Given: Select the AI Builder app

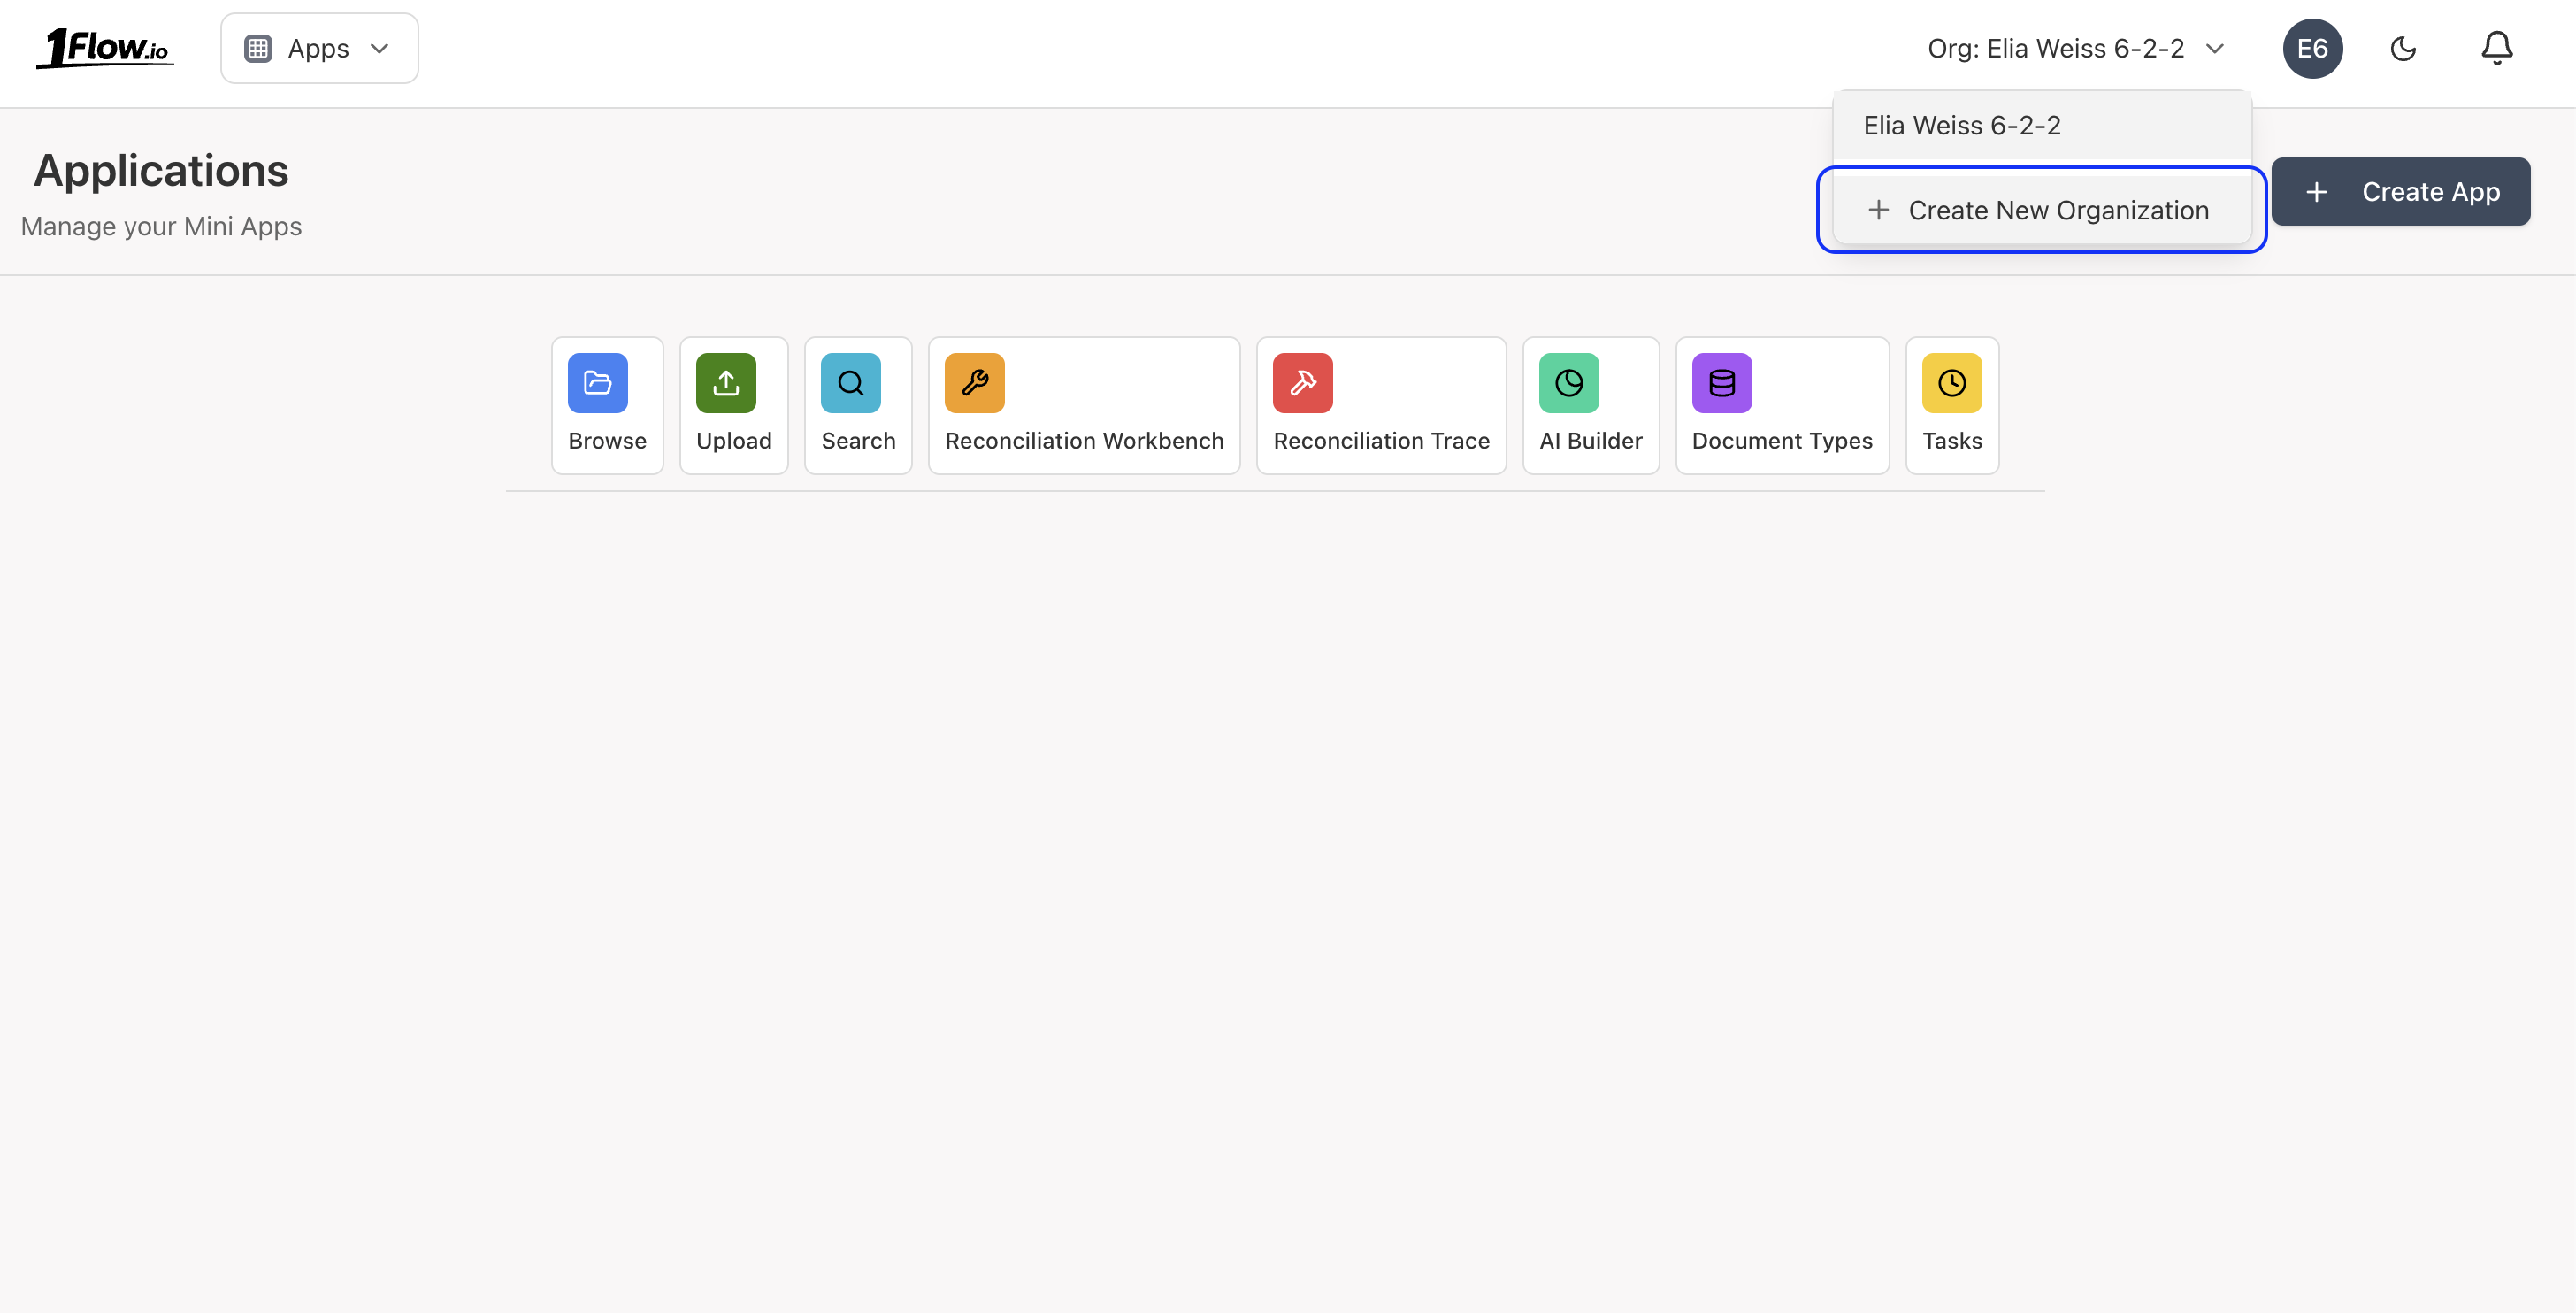Looking at the screenshot, I should pyautogui.click(x=1590, y=405).
